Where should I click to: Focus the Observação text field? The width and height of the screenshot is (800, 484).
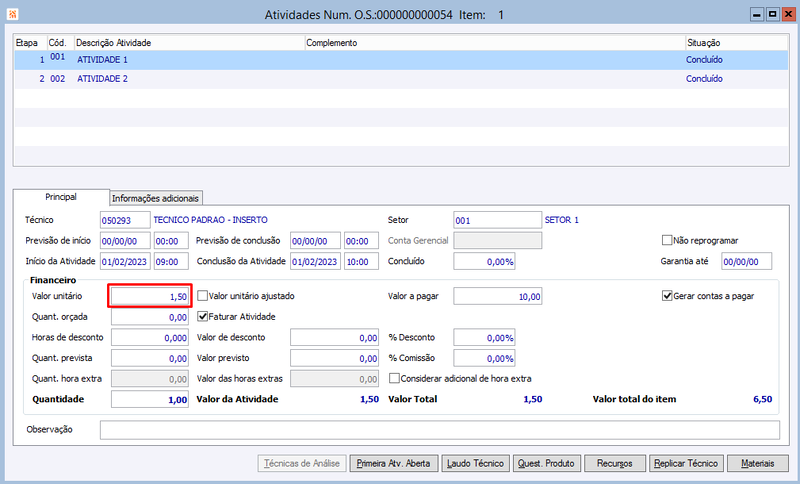click(440, 430)
